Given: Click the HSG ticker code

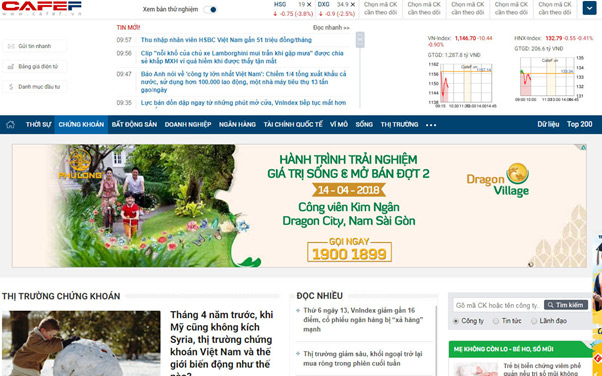Looking at the screenshot, I should [x=280, y=5].
